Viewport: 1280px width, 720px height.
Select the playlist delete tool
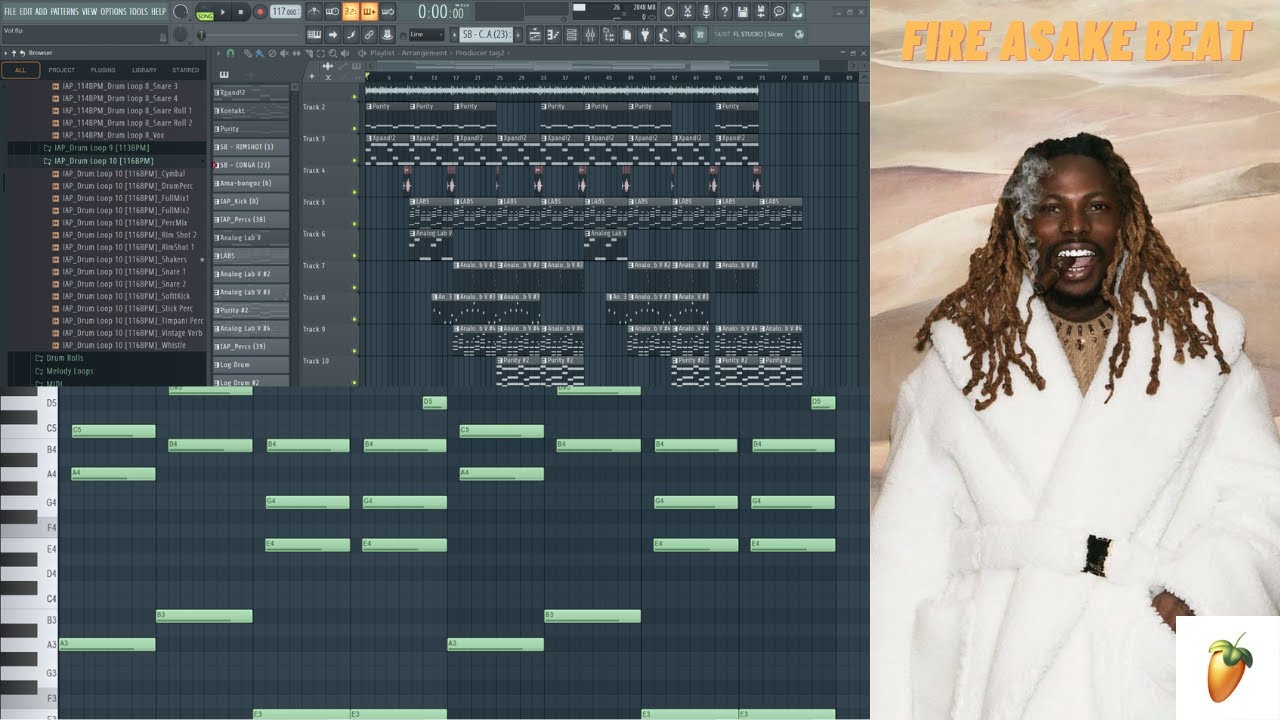tap(272, 53)
